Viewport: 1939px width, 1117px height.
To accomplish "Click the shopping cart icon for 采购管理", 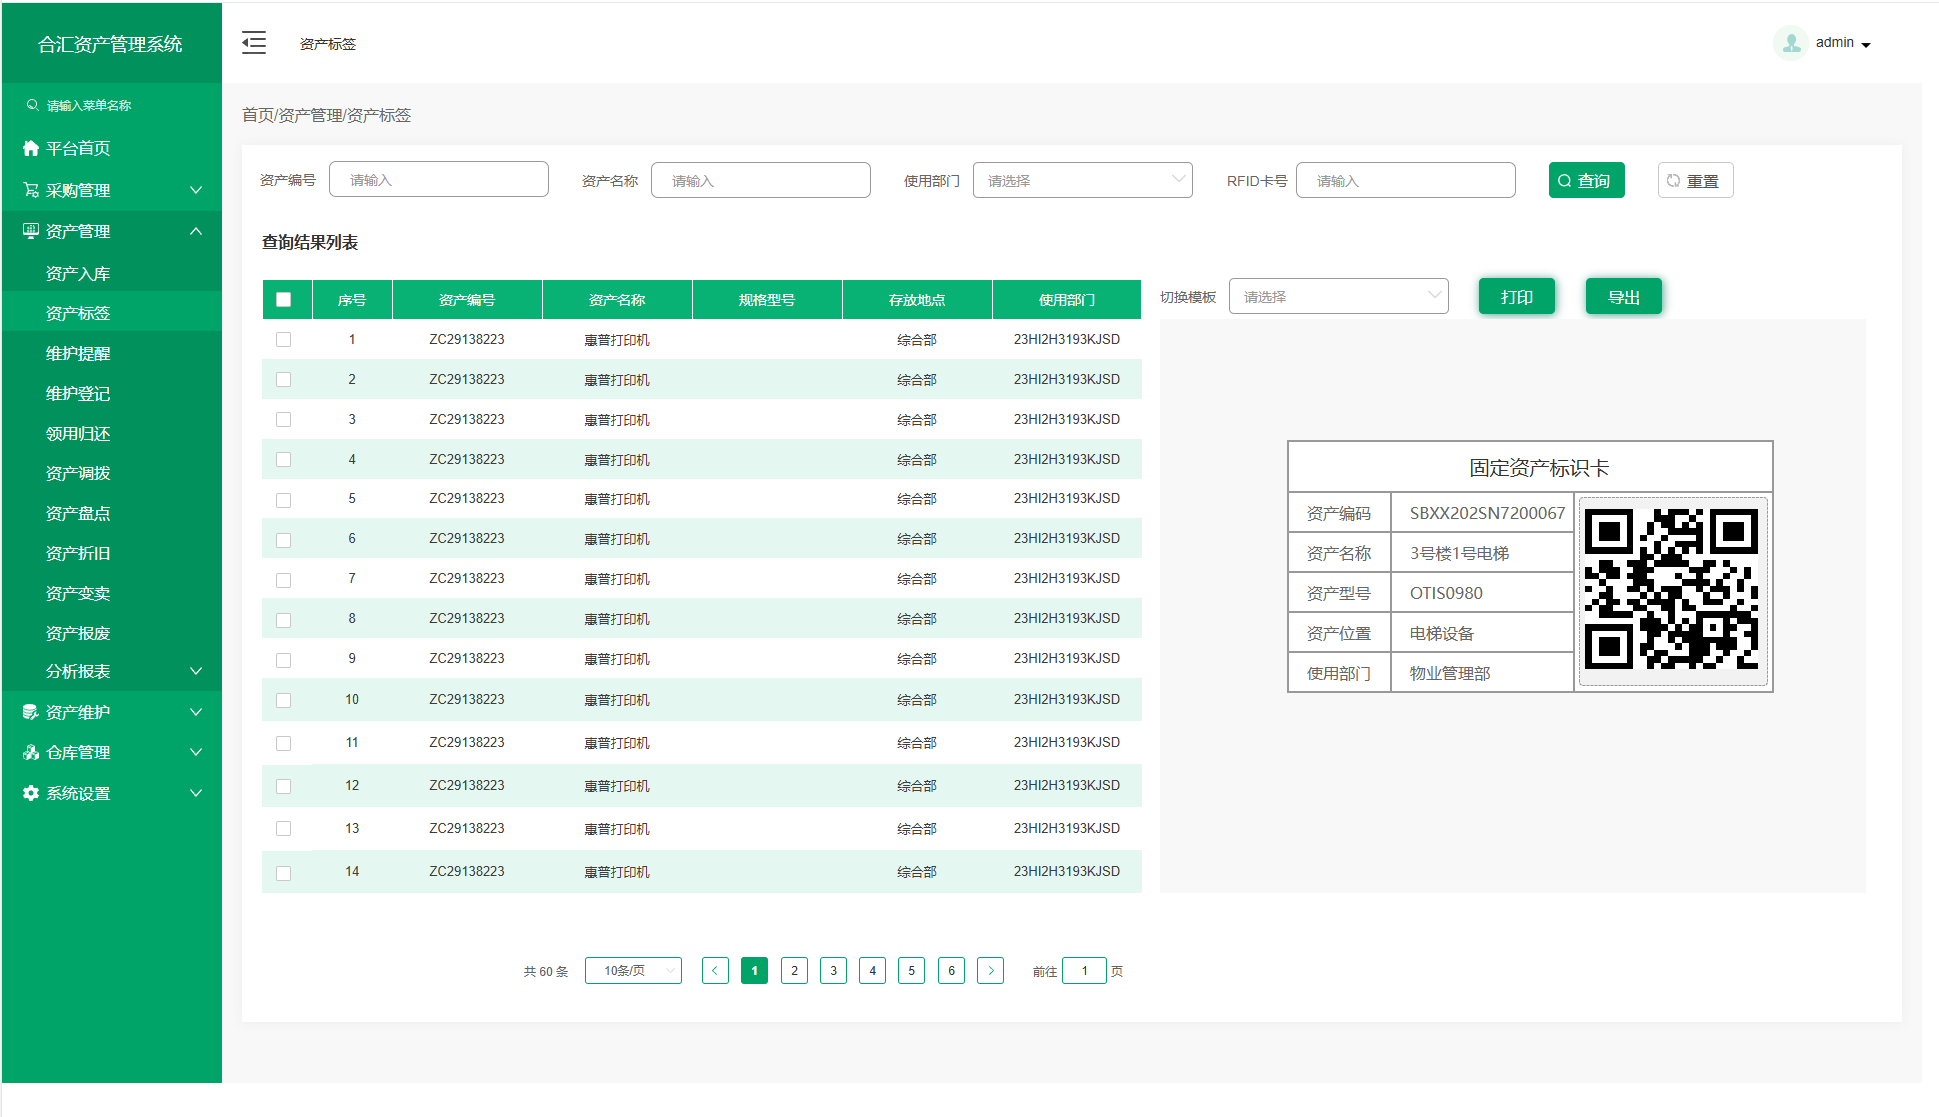I will tap(31, 190).
